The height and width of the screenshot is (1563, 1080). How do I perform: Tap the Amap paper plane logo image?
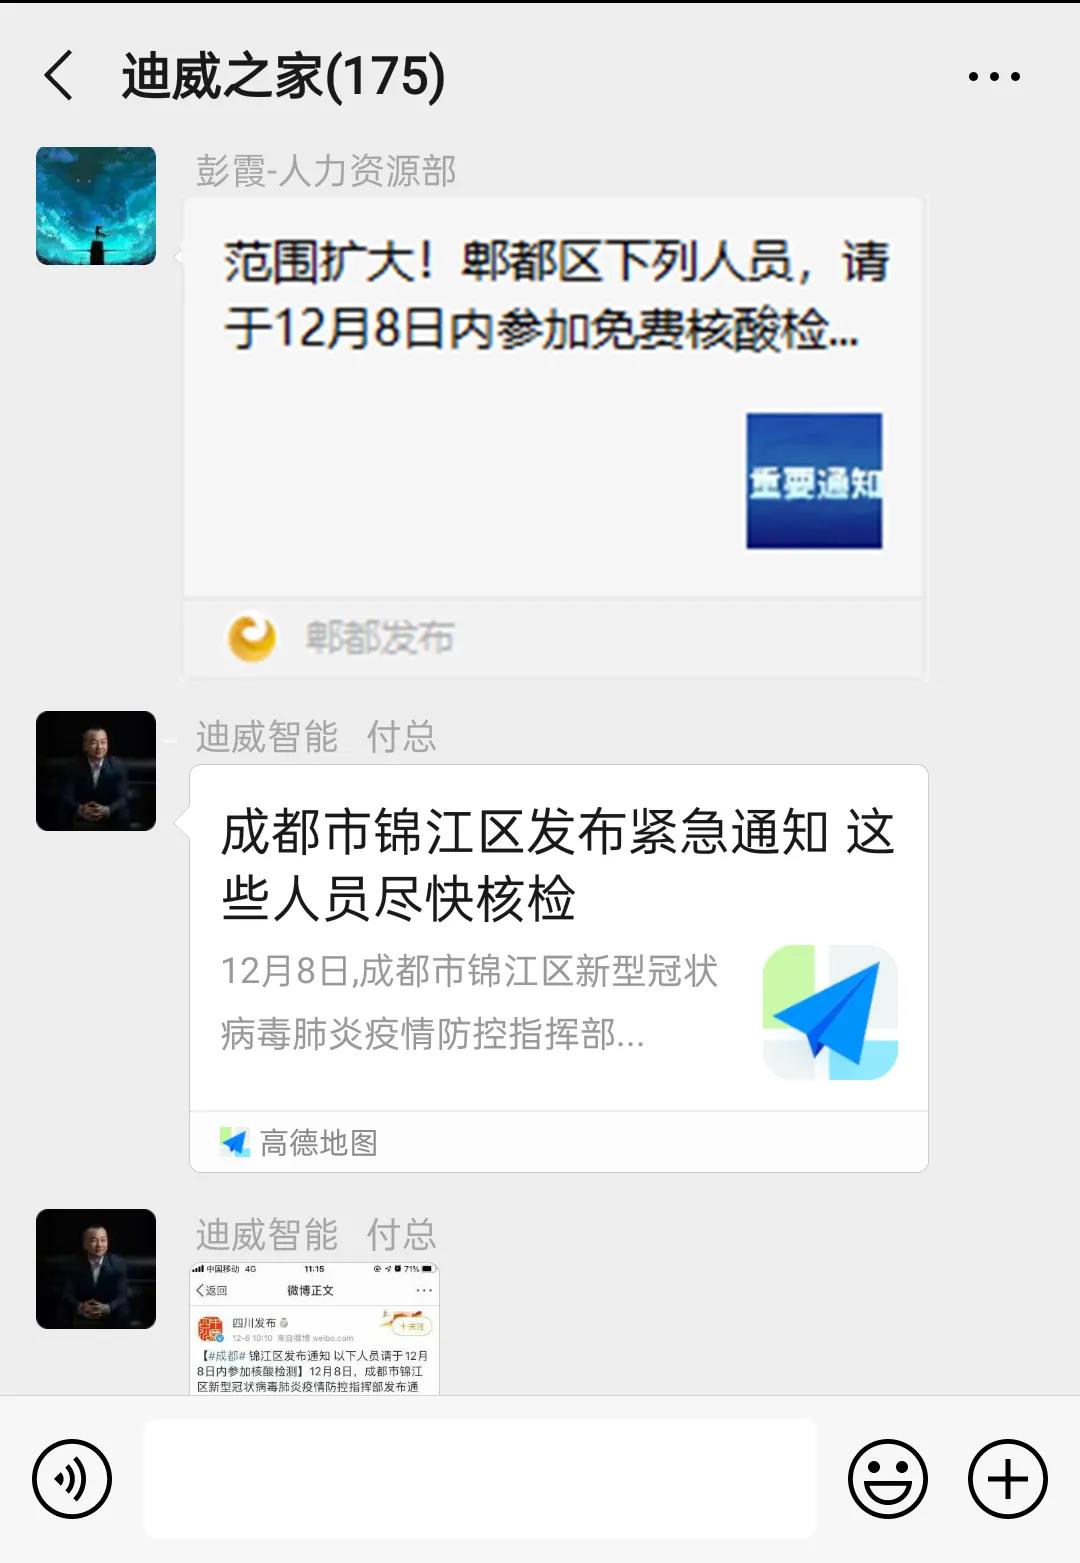pyautogui.click(x=830, y=1012)
